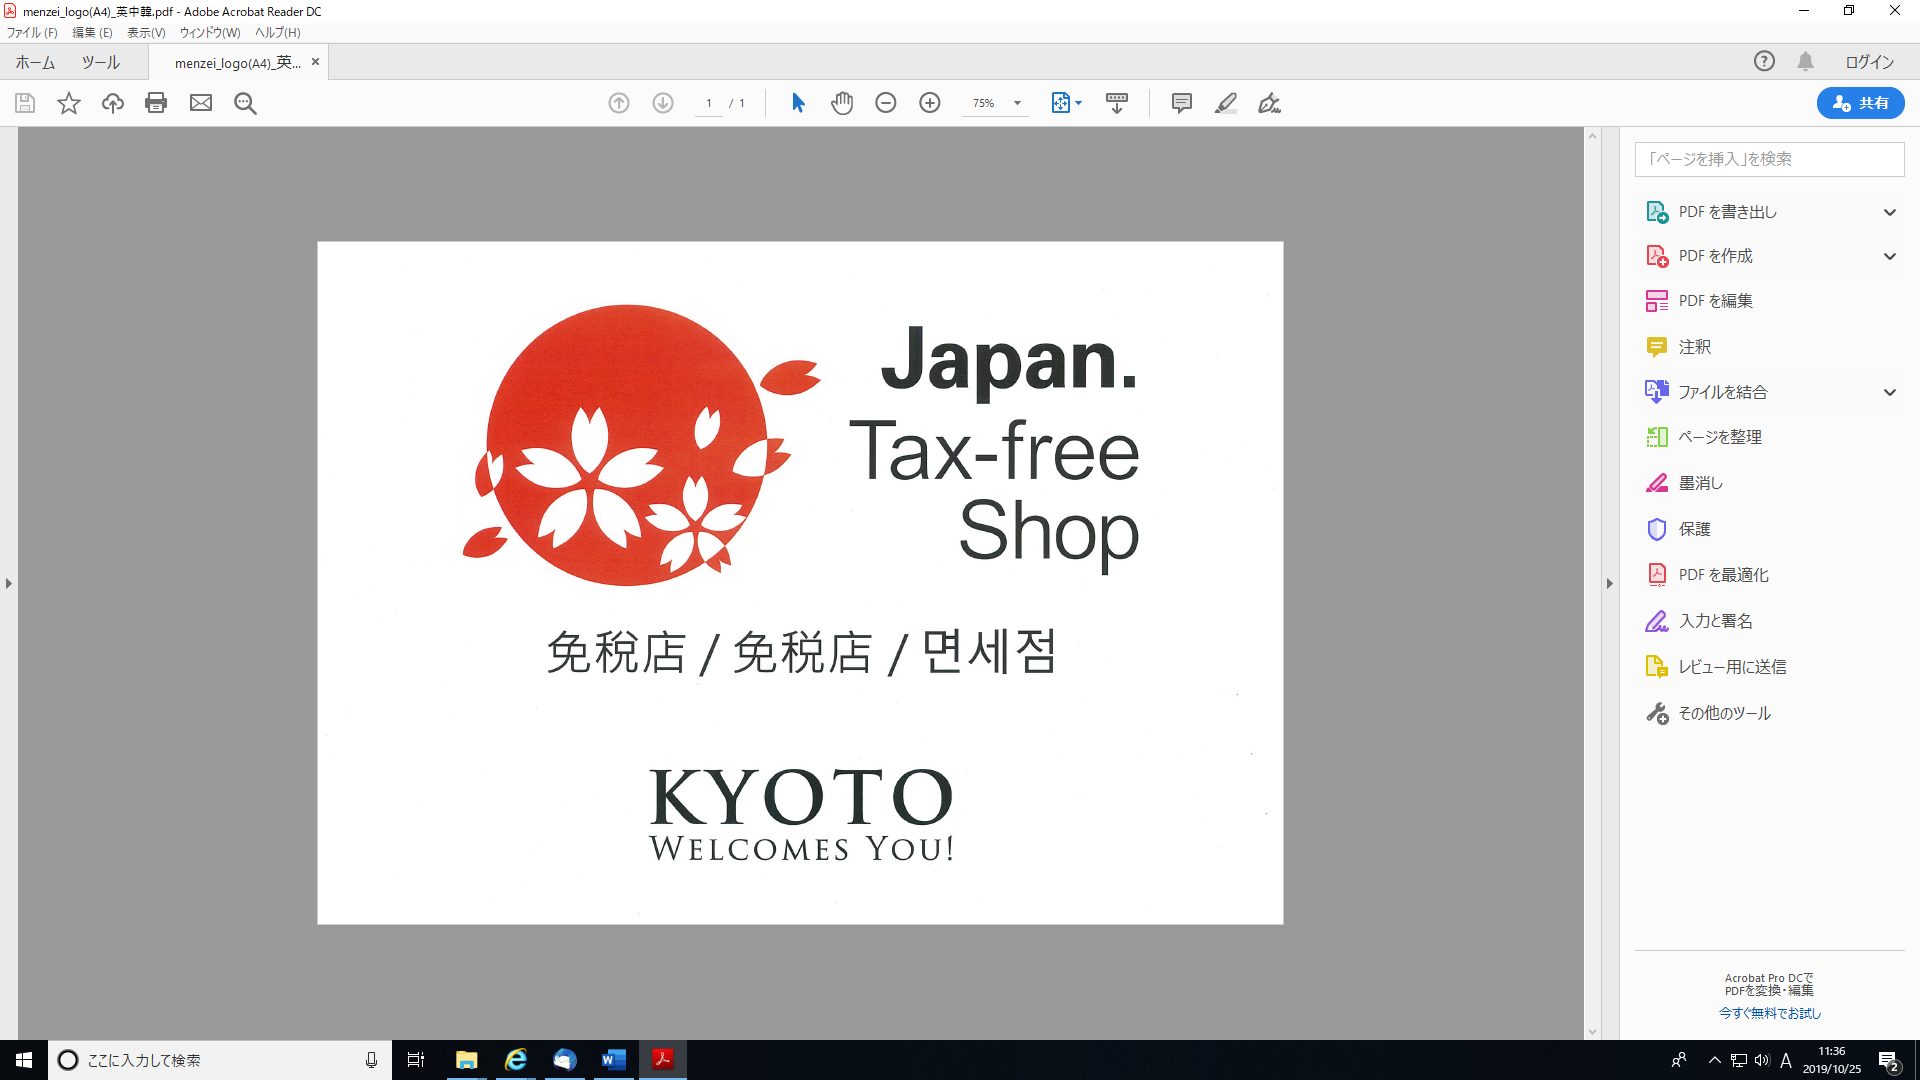The image size is (1920, 1080).
Task: Expand the left navigation pane arrow
Action: point(9,583)
